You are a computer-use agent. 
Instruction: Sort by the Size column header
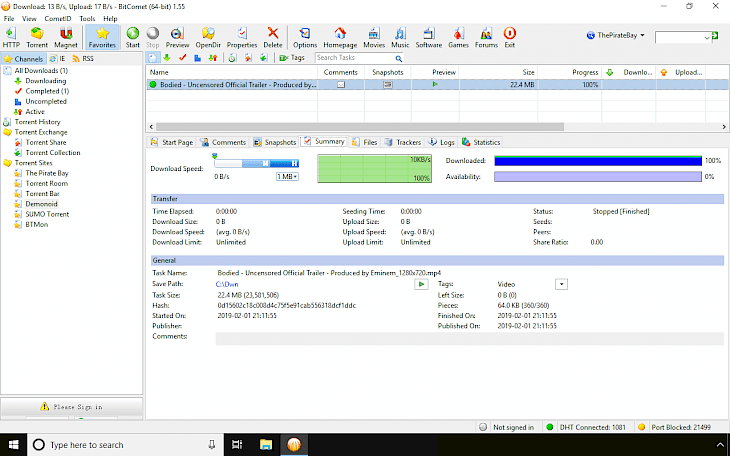[x=498, y=72]
